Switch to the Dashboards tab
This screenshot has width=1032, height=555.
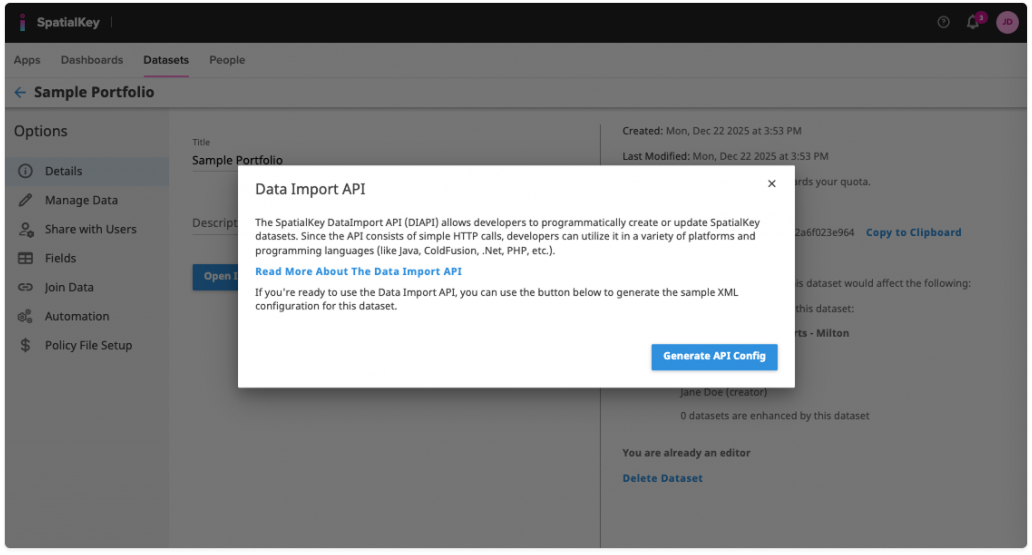92,60
